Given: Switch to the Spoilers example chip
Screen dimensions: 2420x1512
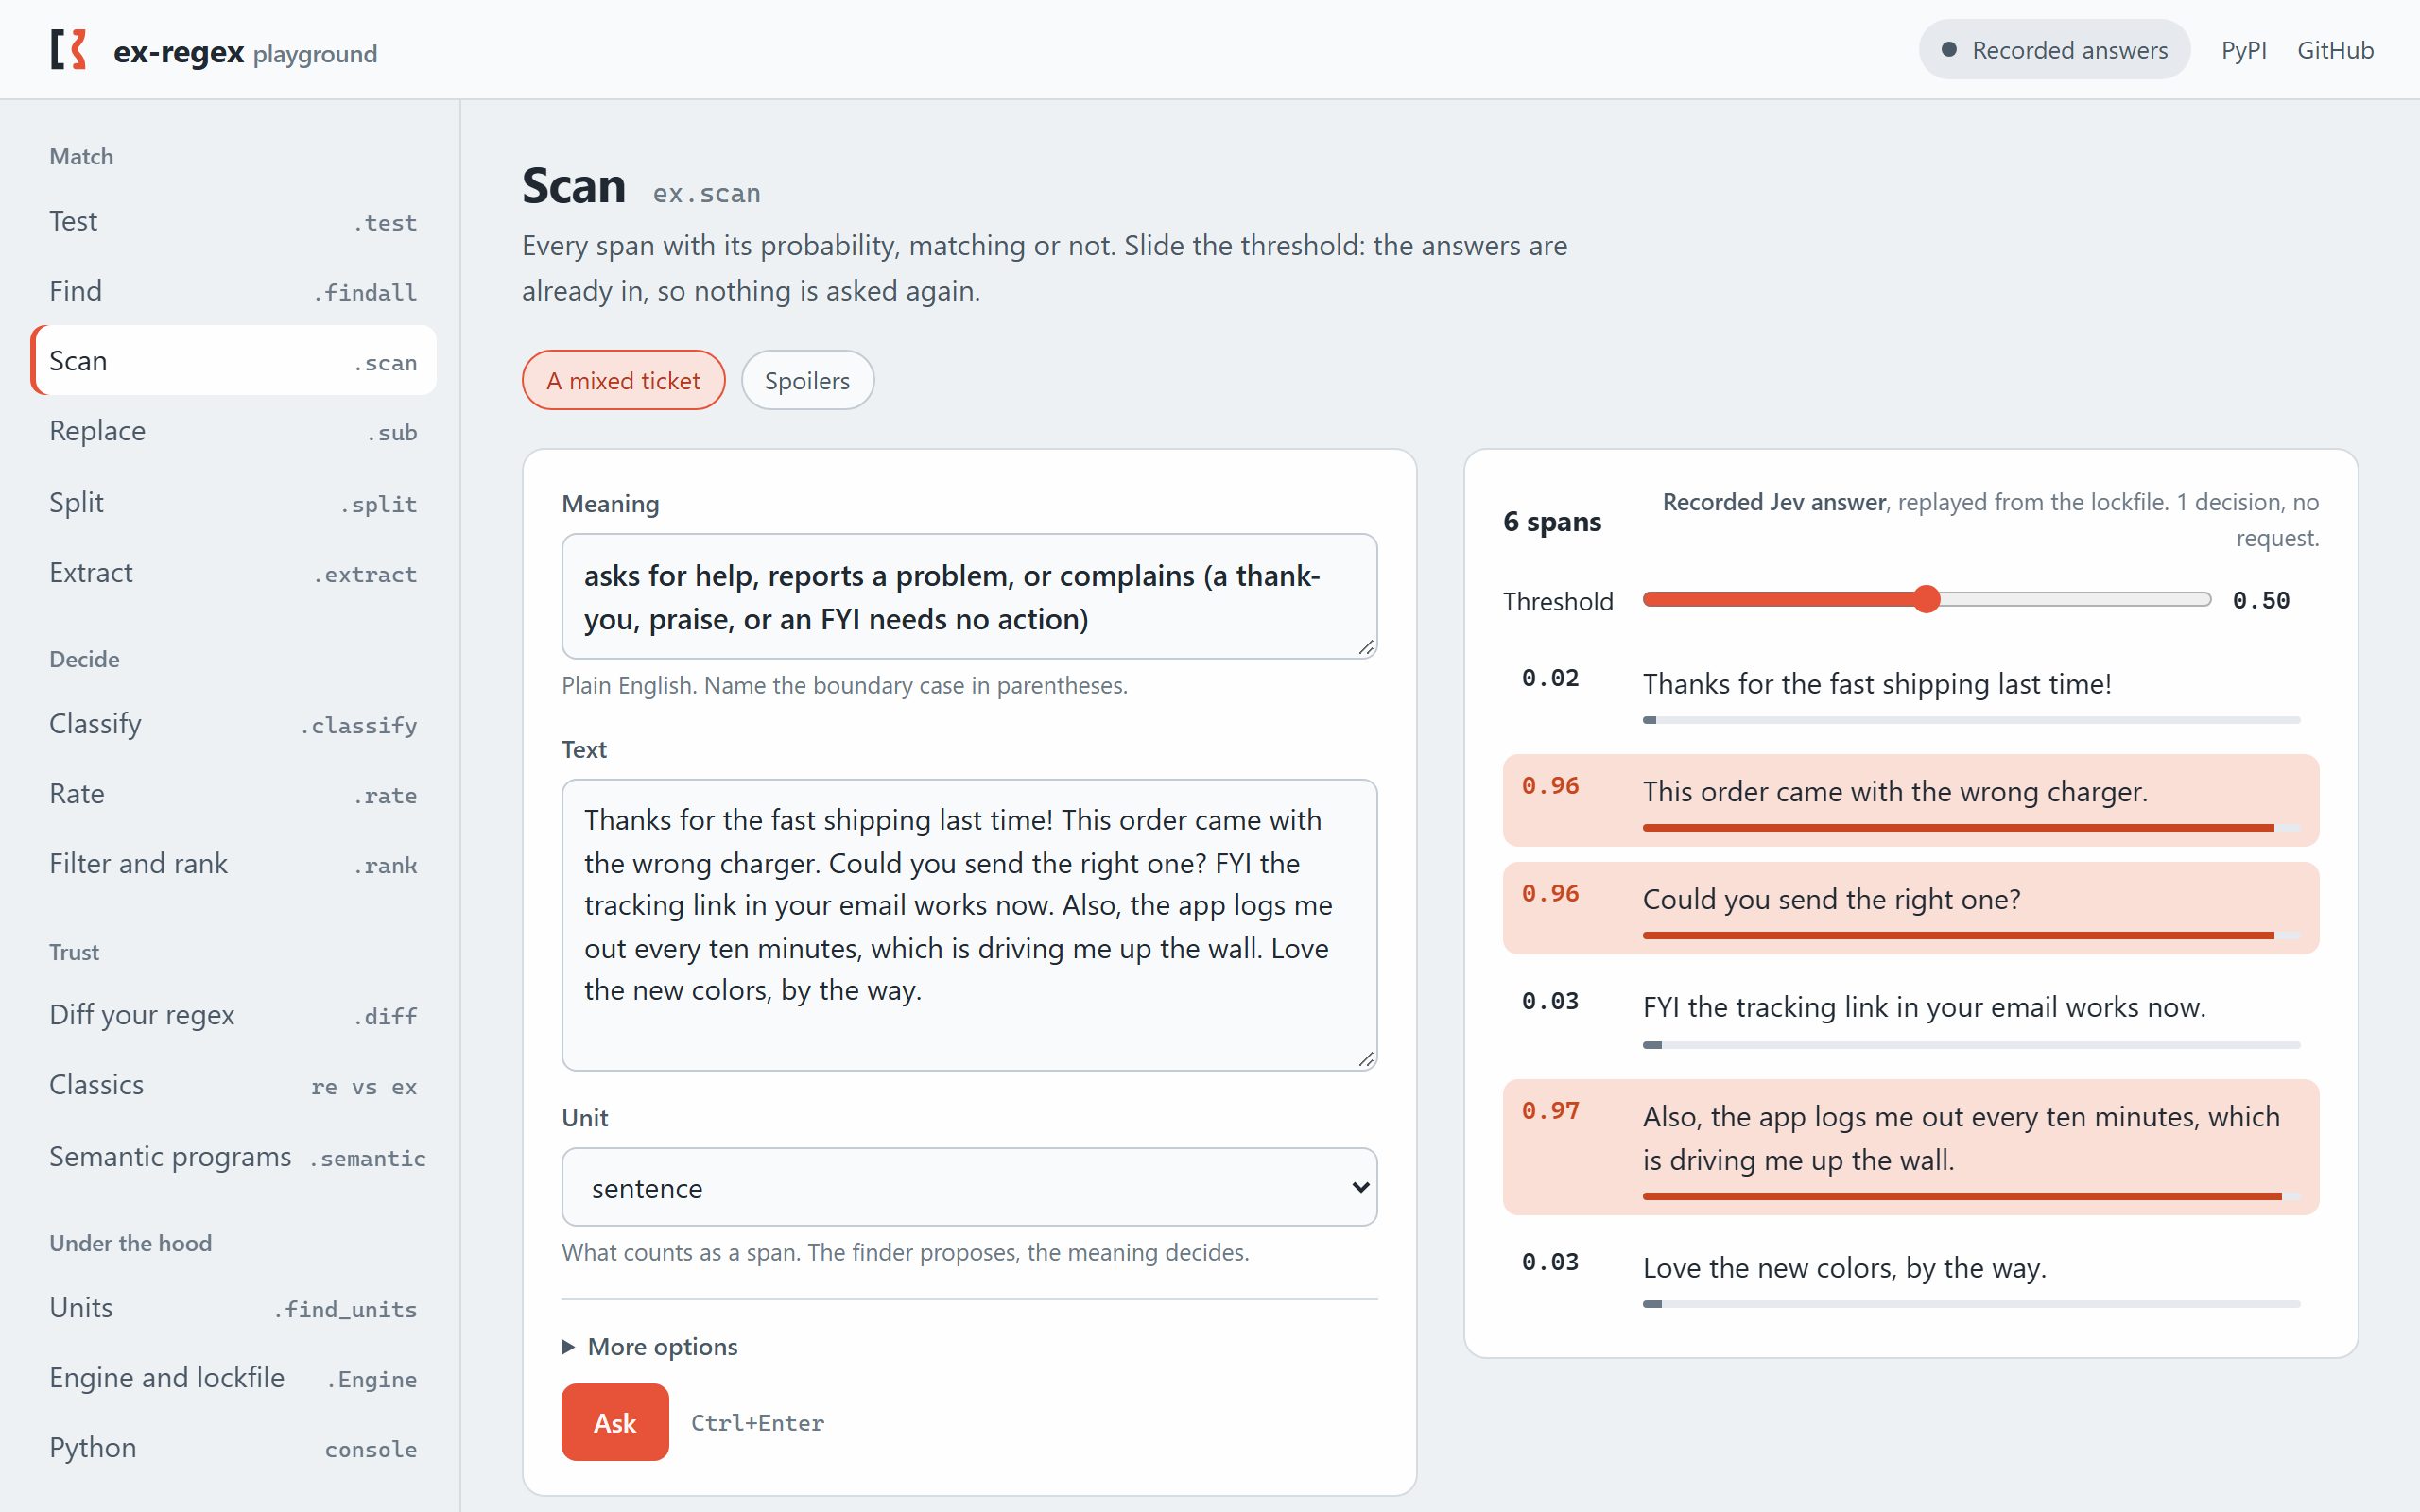Looking at the screenshot, I should (807, 380).
